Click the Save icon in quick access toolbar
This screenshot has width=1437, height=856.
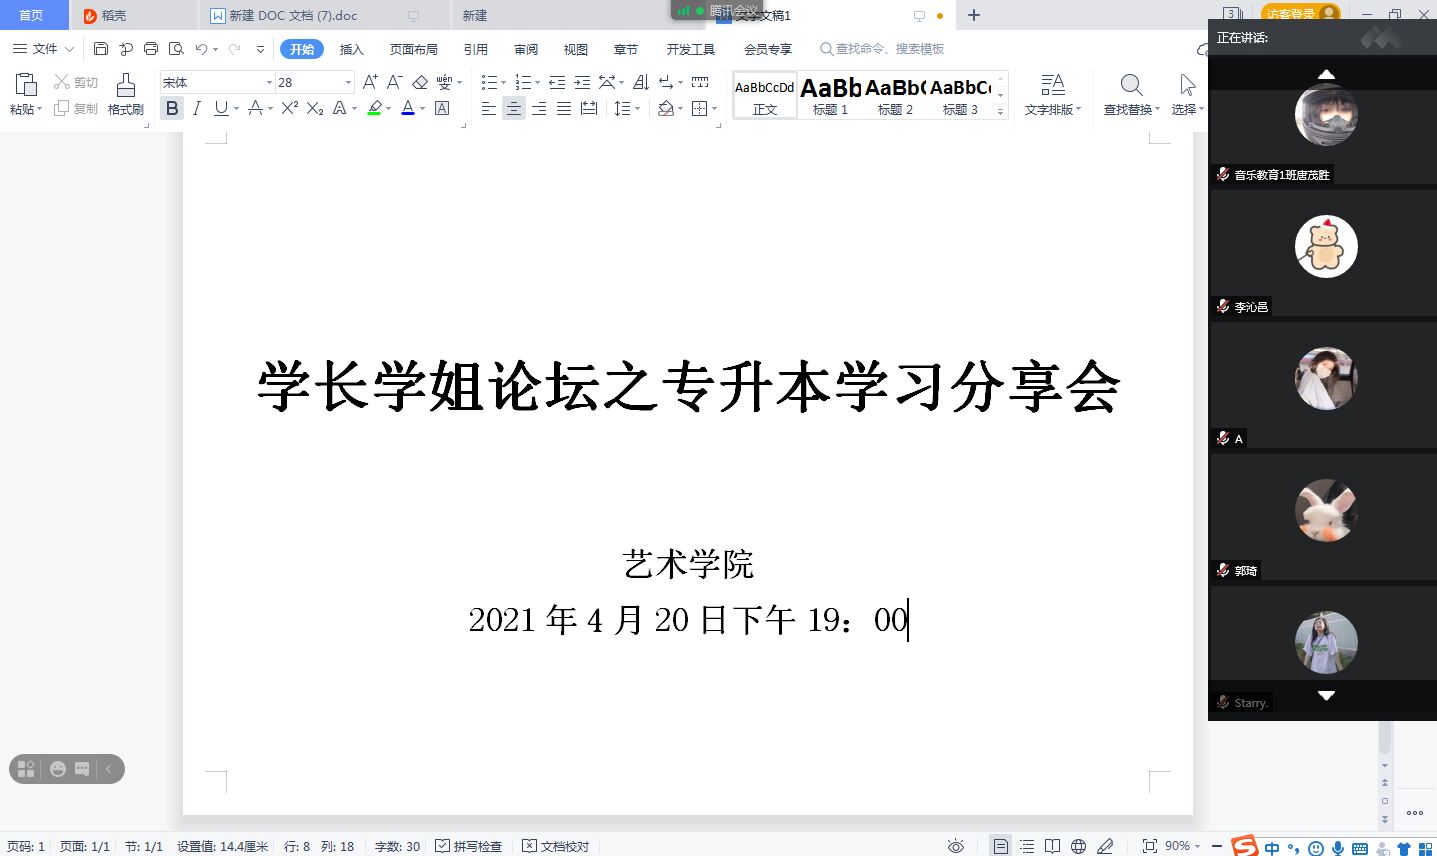pos(100,49)
